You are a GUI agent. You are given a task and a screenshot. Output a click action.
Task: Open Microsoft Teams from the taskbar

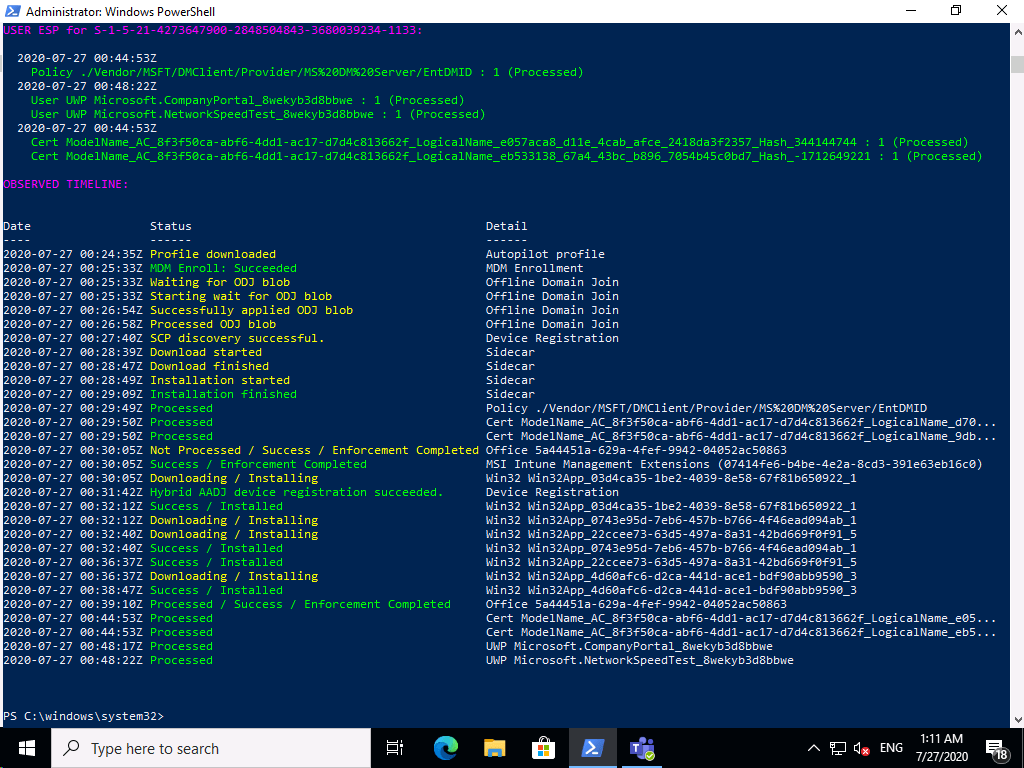642,748
